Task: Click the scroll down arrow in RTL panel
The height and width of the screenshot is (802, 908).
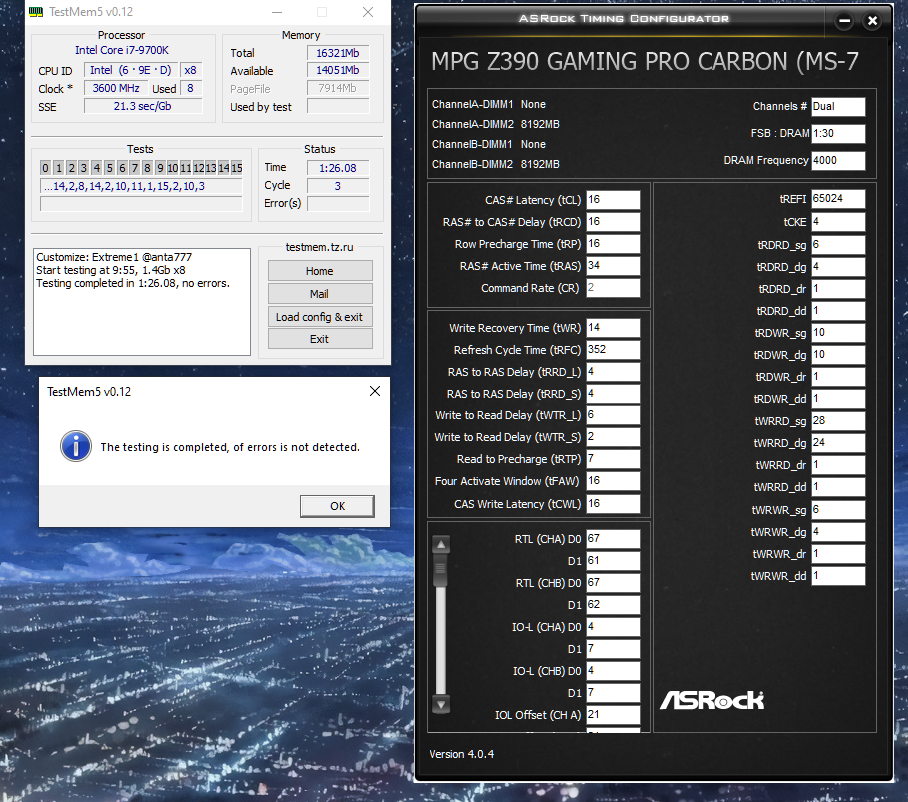Action: (x=441, y=704)
